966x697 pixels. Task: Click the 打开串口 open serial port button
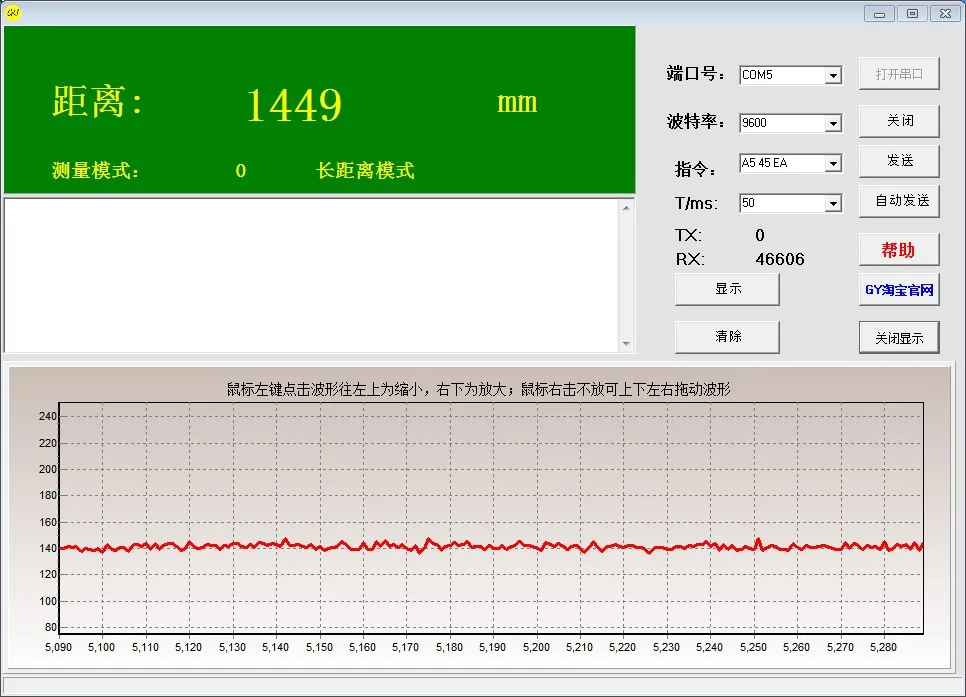pyautogui.click(x=897, y=73)
